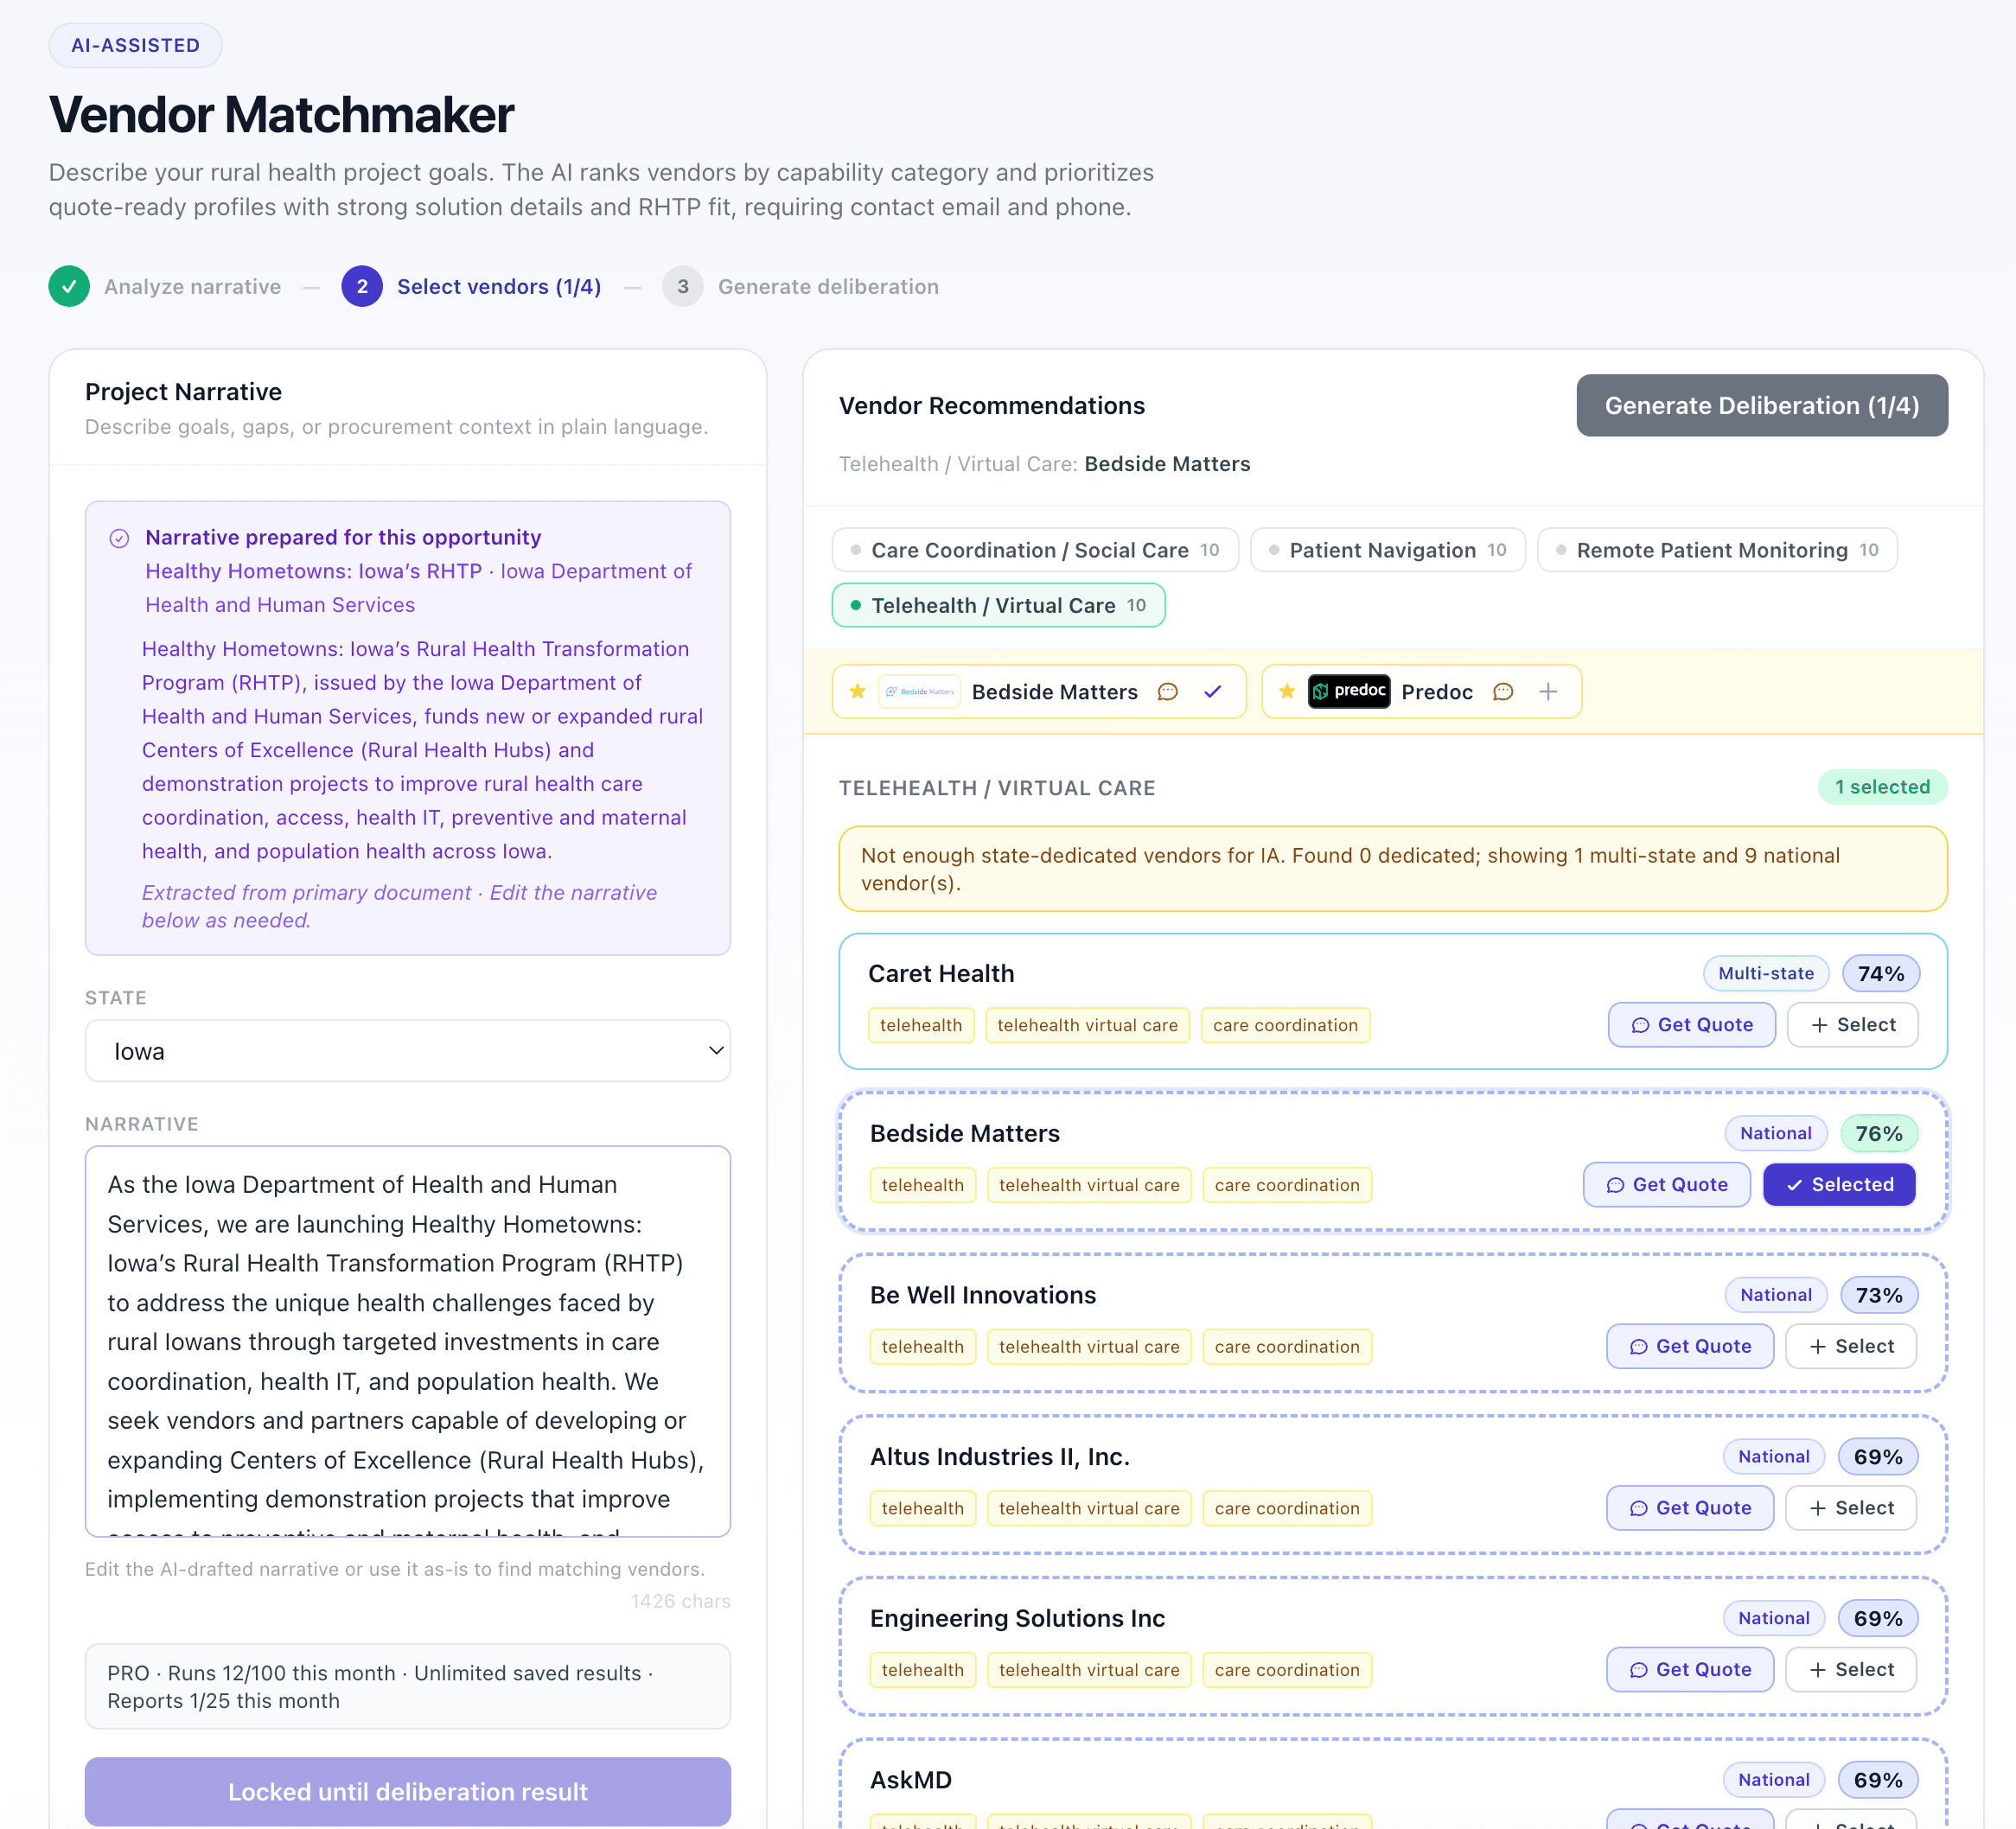Image resolution: width=2016 pixels, height=1829 pixels.
Task: Open chat bubble icon on Bedside Matters chip
Action: pyautogui.click(x=1167, y=691)
